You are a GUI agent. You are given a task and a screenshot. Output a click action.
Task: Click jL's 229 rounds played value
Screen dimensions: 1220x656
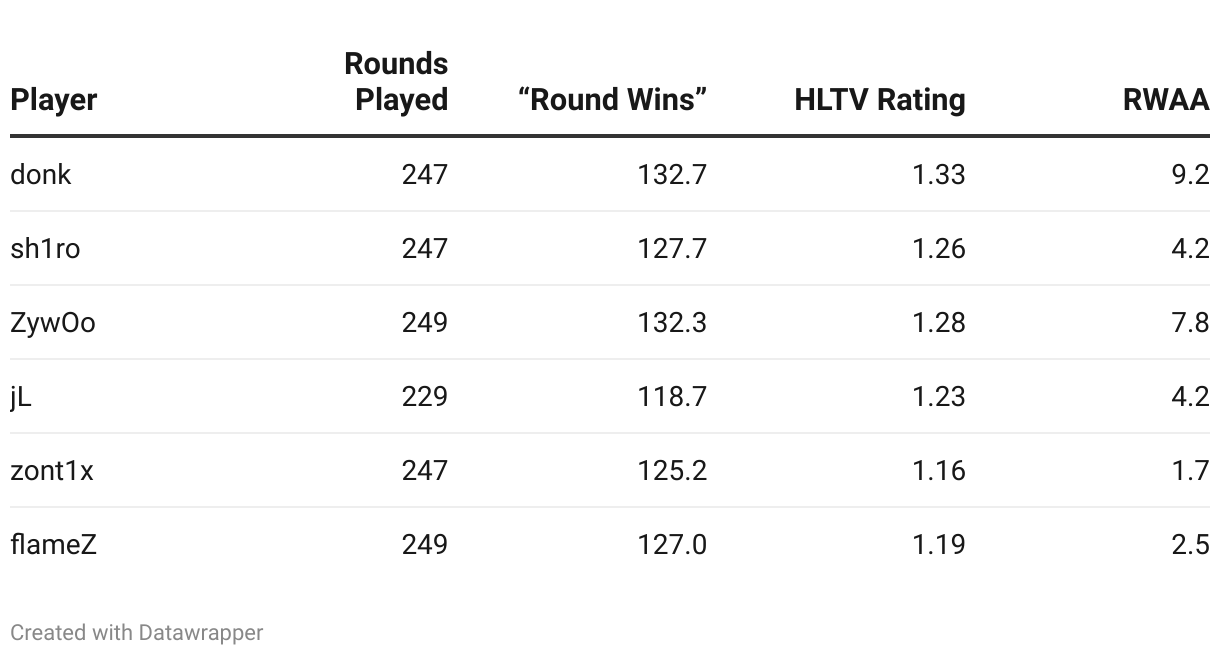pos(425,396)
